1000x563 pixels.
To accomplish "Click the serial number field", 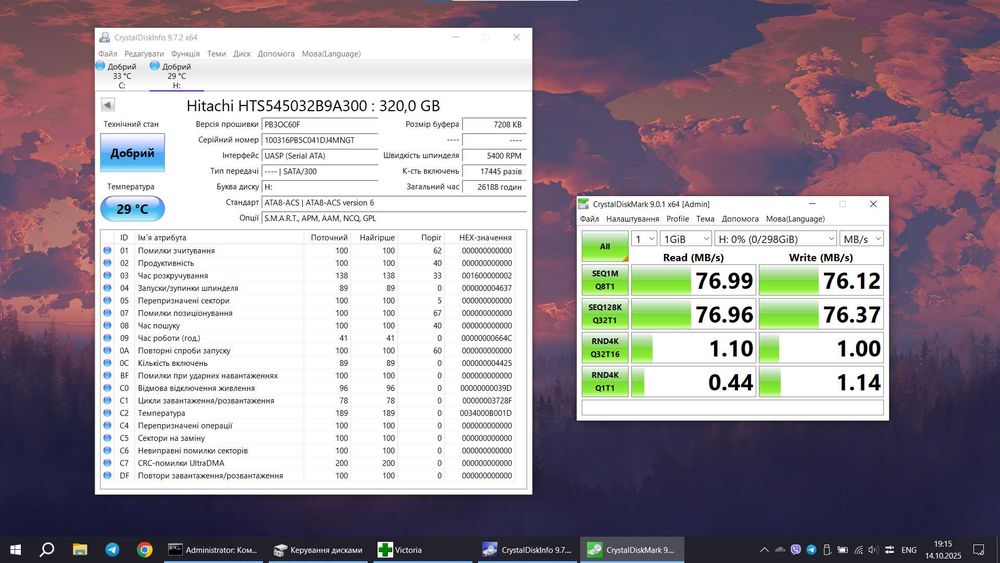I will pyautogui.click(x=320, y=140).
